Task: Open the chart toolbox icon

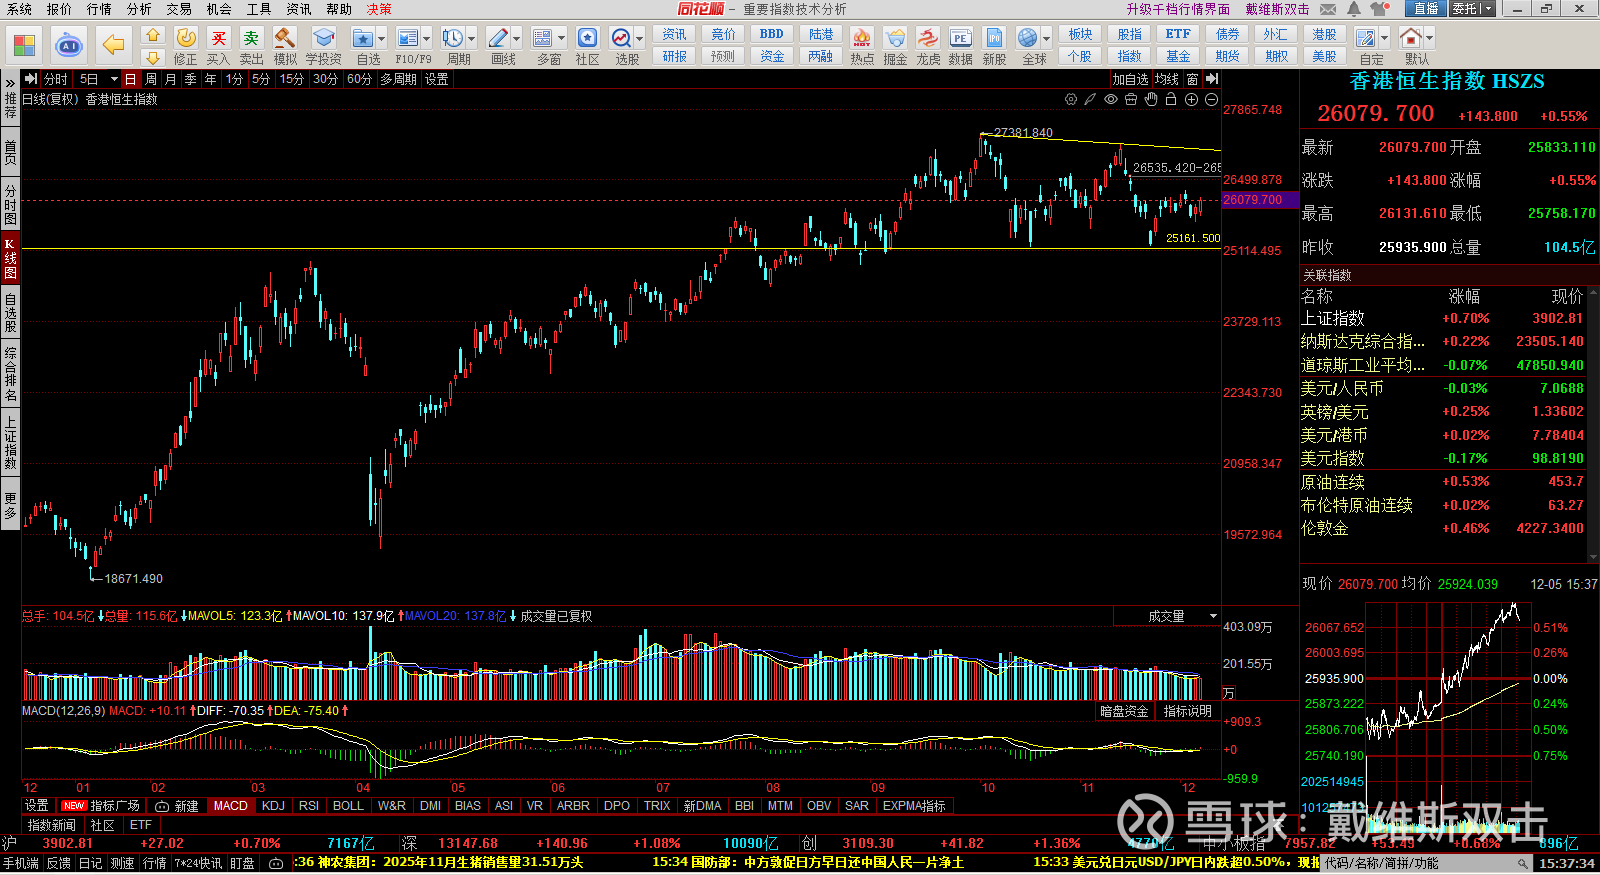Action: tap(1131, 99)
